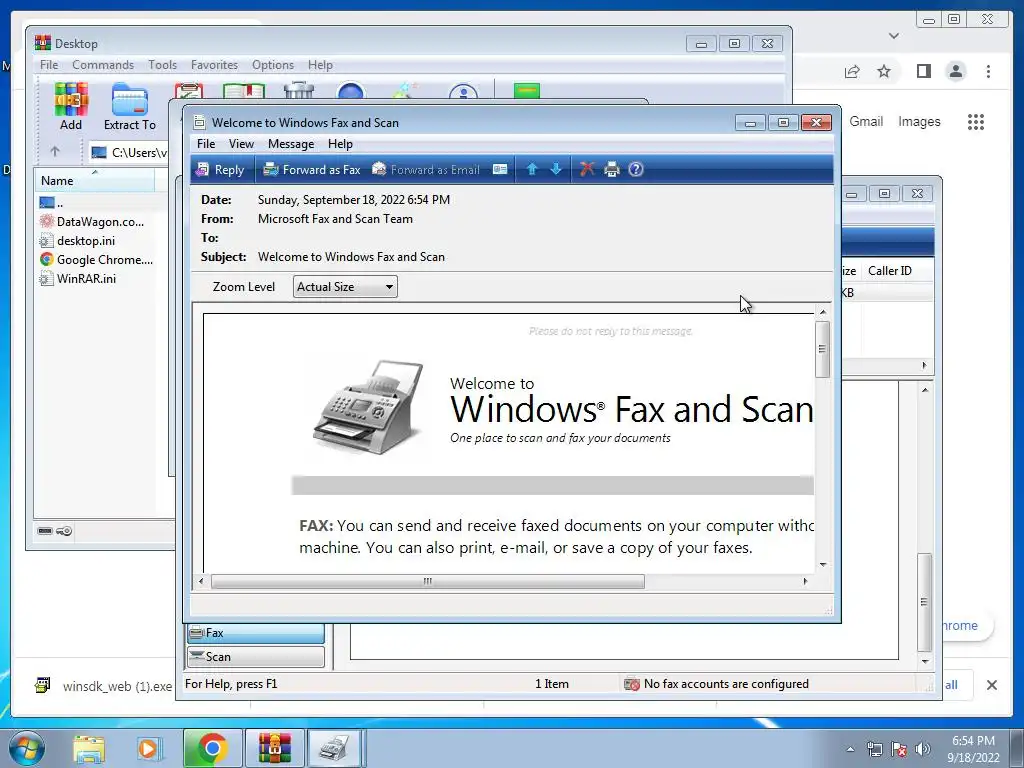
Task: Open View menu in Fax and Scan message window
Action: click(241, 144)
